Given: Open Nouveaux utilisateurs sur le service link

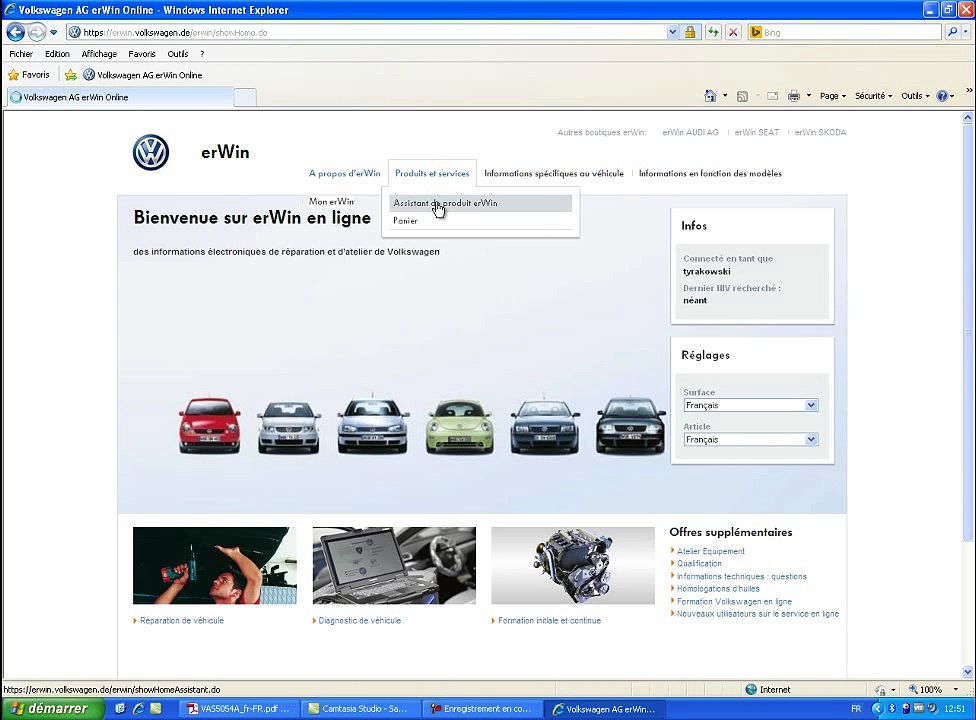Looking at the screenshot, I should [x=758, y=614].
